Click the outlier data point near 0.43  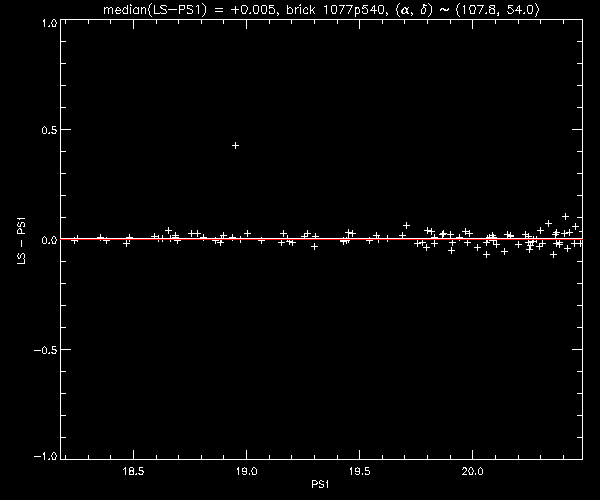[235, 146]
